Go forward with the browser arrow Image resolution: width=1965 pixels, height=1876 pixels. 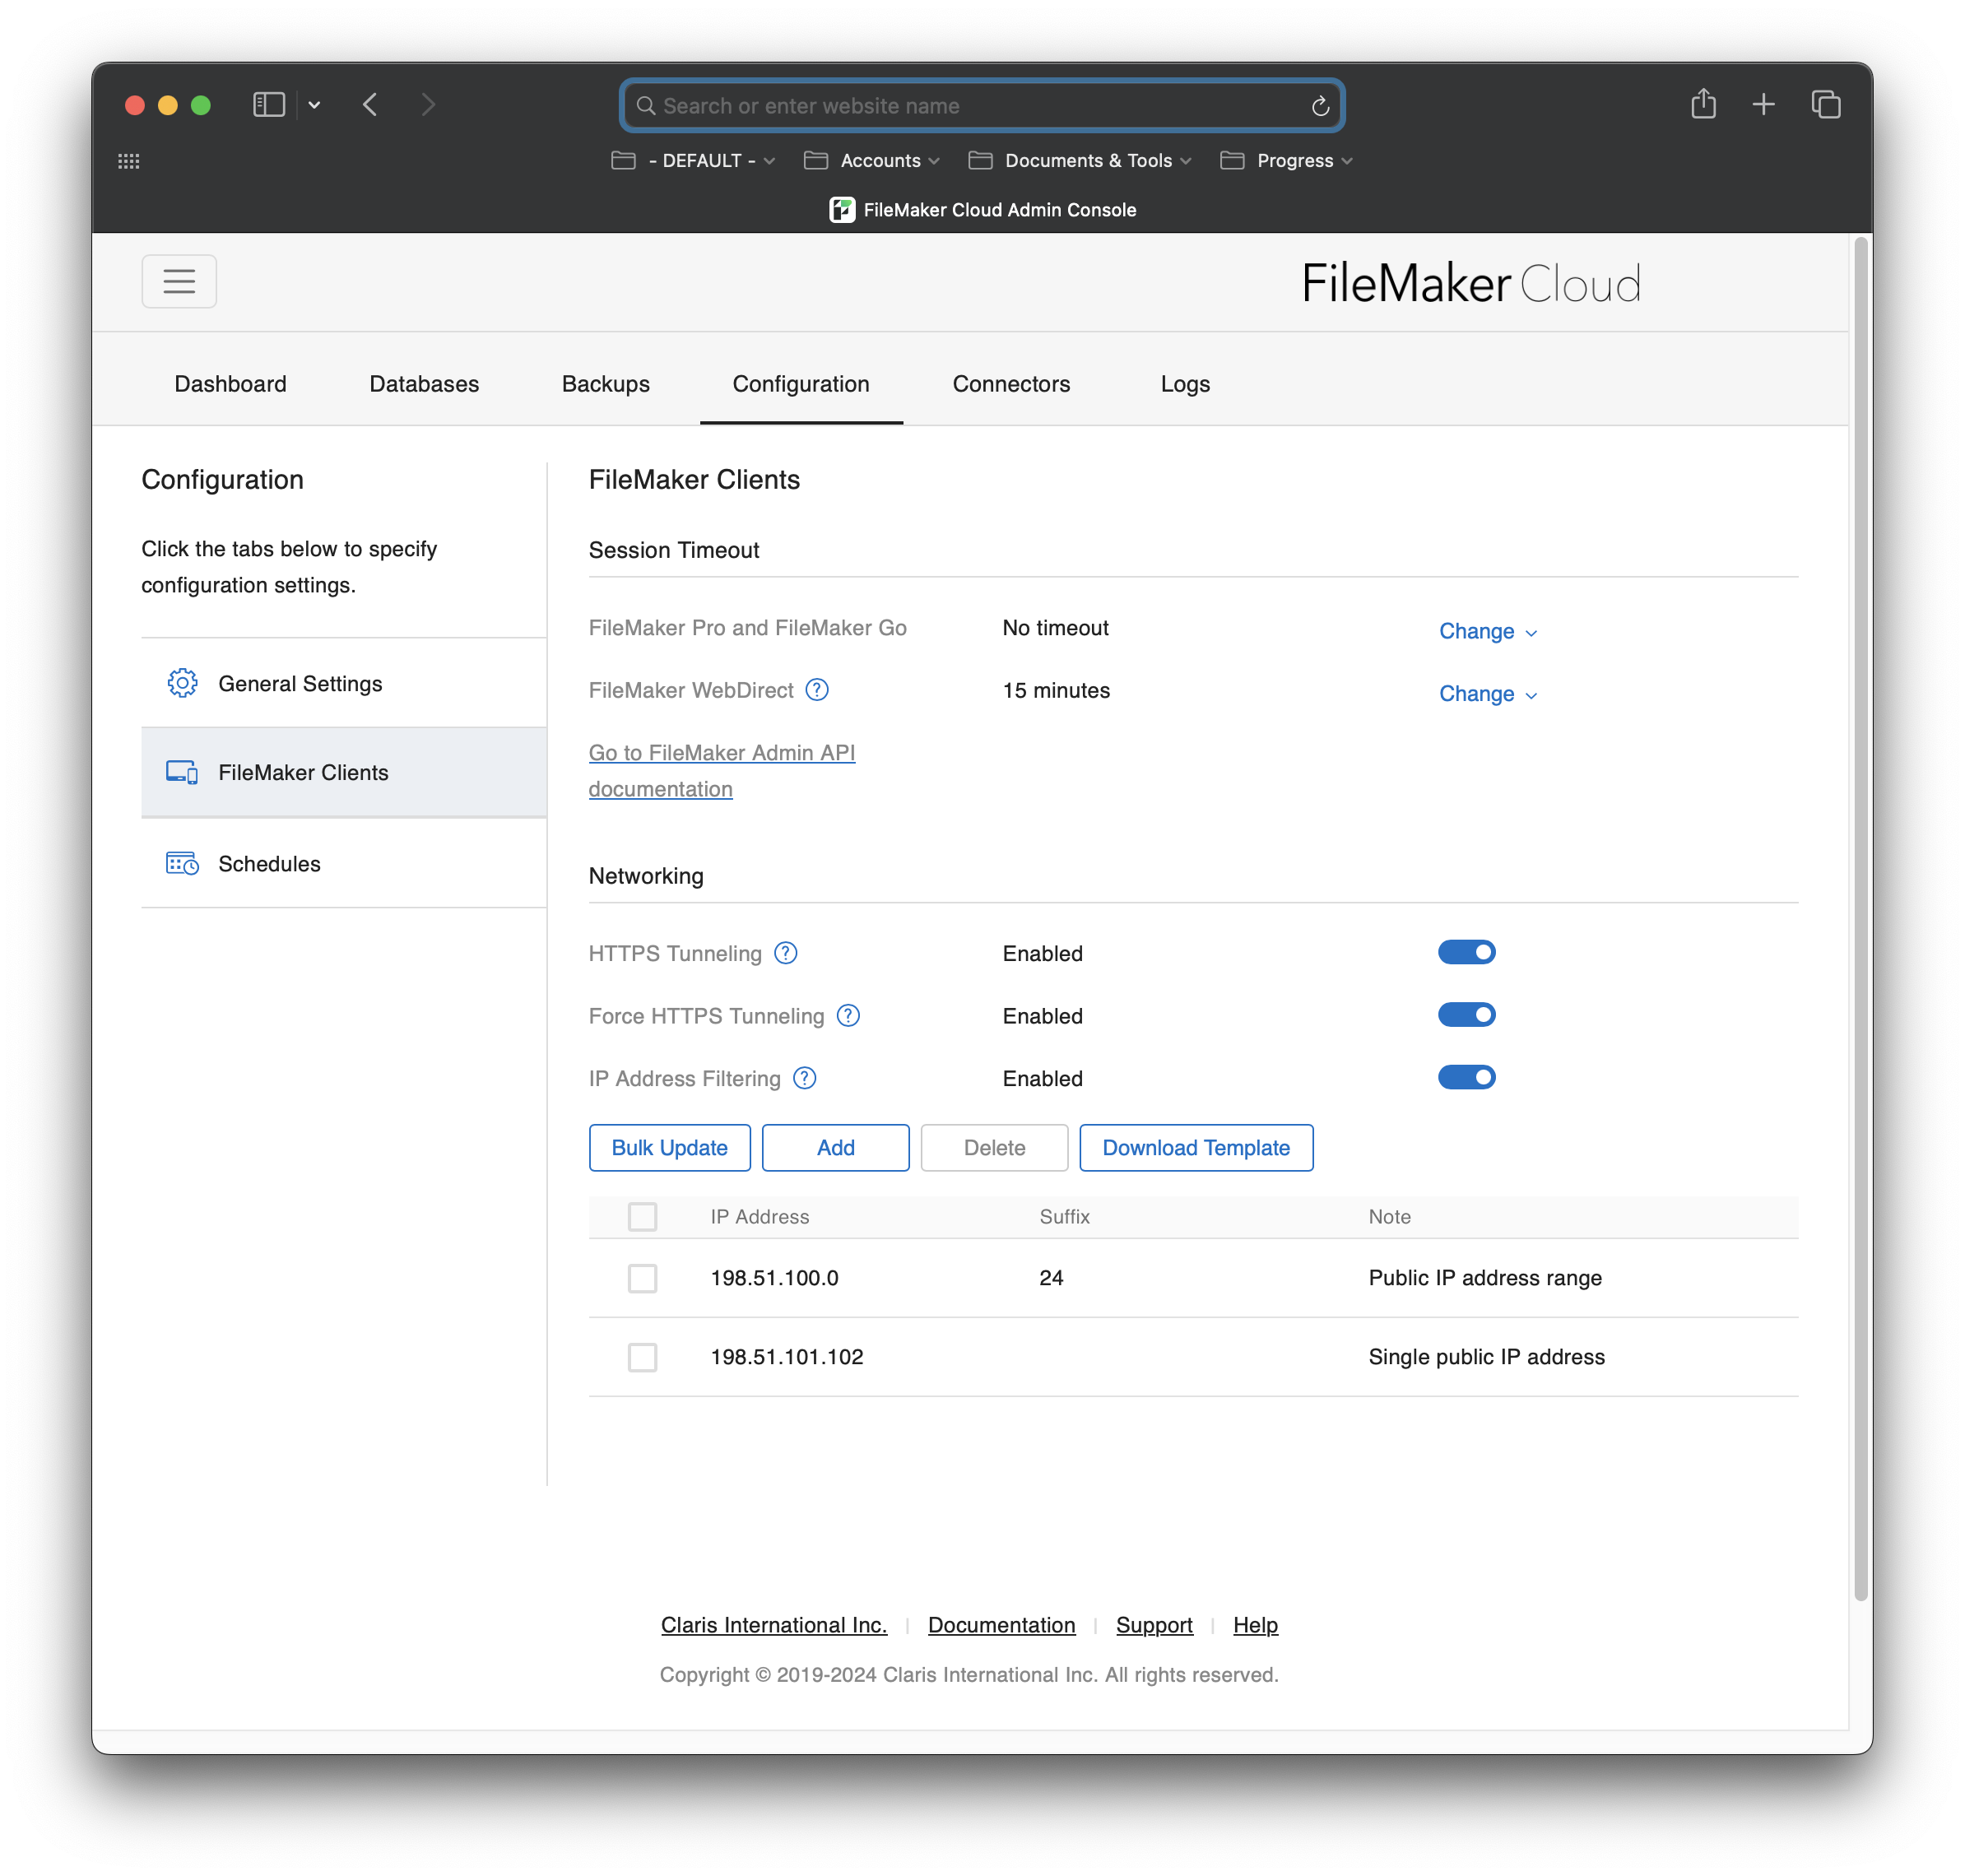pos(428,105)
